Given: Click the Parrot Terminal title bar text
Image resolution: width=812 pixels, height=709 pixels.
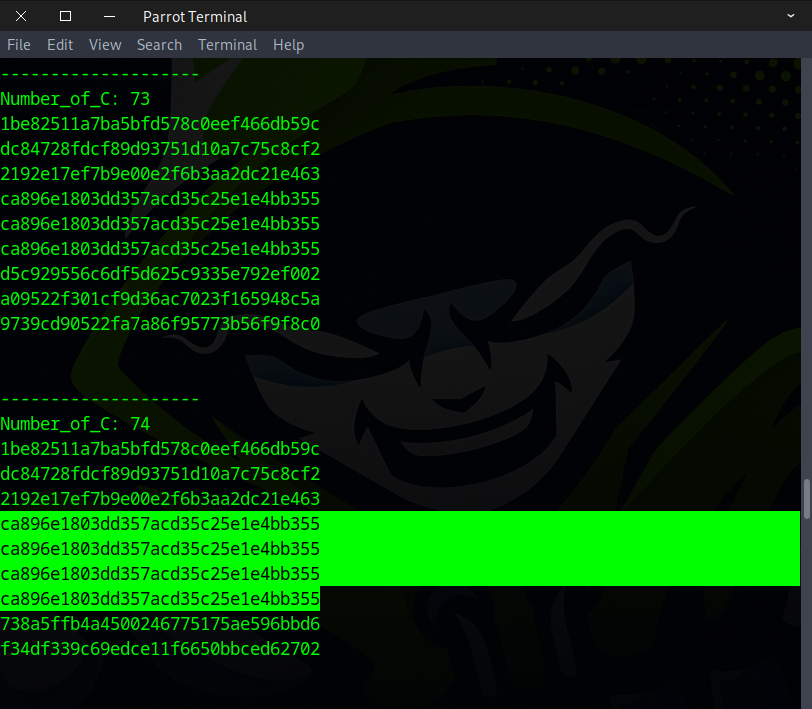Looking at the screenshot, I should point(195,16).
